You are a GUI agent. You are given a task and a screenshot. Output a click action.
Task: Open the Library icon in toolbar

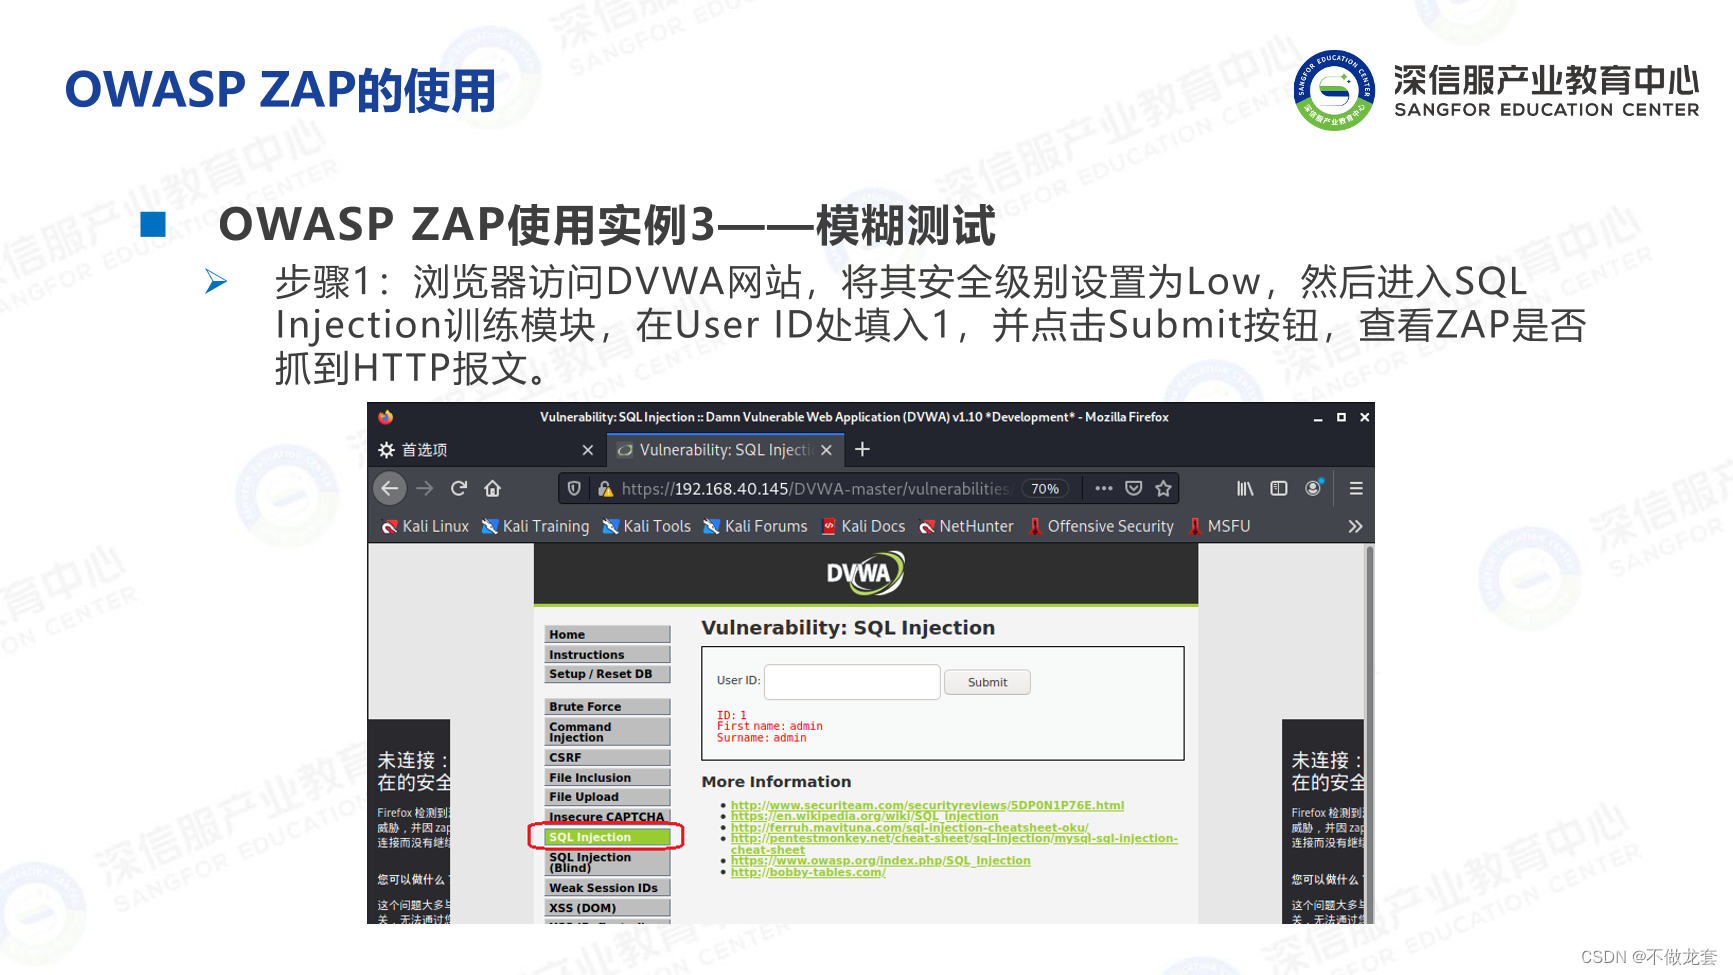pos(1245,488)
